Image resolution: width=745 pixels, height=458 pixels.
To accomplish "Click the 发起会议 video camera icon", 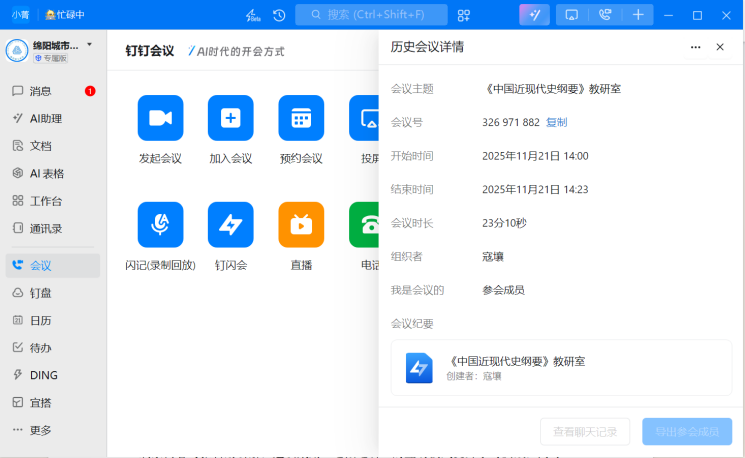I will click(160, 118).
